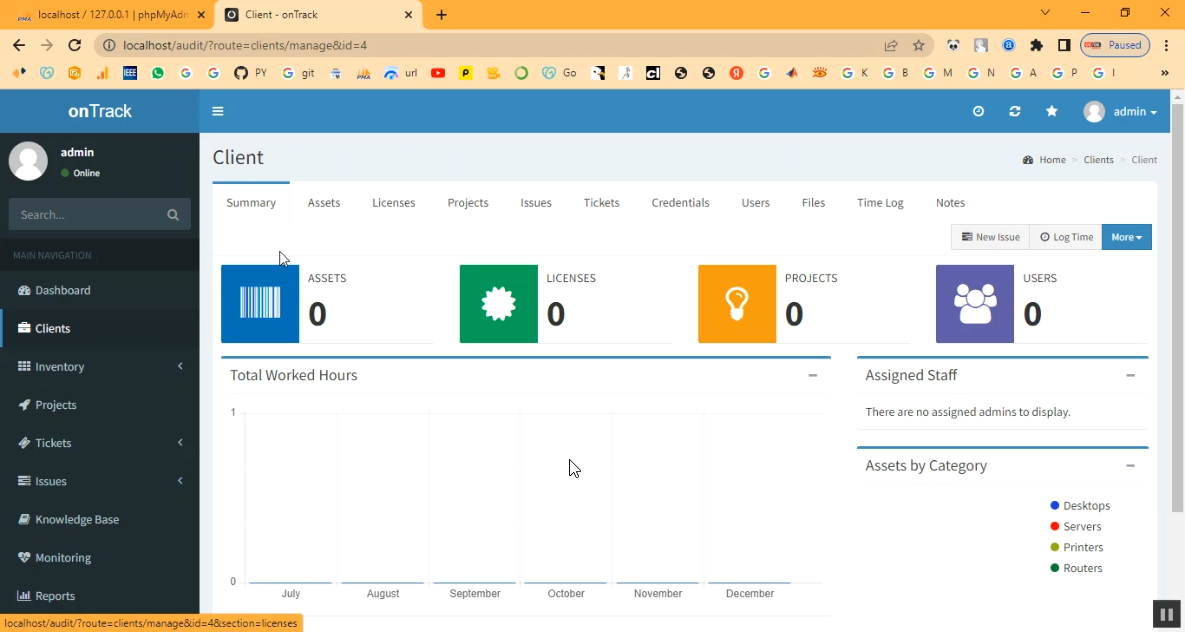Click the refresh icon in top navbar
The height and width of the screenshot is (632, 1185).
coord(1015,111)
